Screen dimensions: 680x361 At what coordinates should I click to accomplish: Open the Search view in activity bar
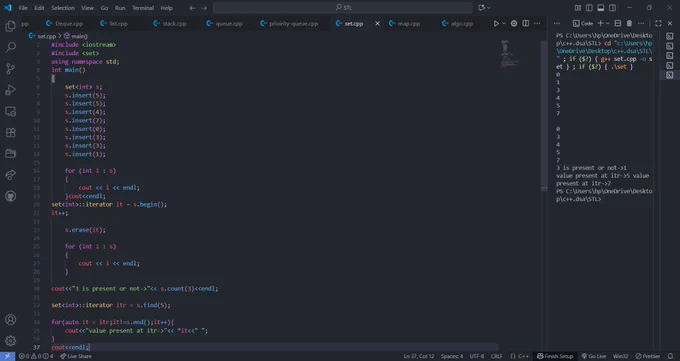[10, 47]
